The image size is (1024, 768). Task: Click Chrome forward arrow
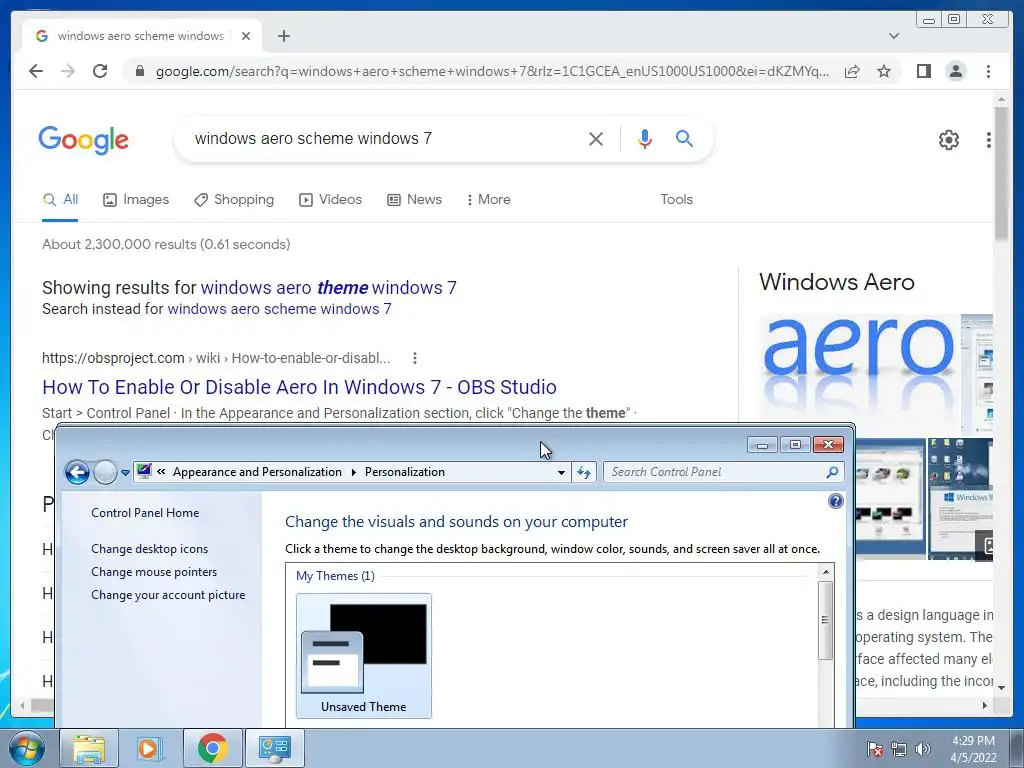click(x=68, y=71)
